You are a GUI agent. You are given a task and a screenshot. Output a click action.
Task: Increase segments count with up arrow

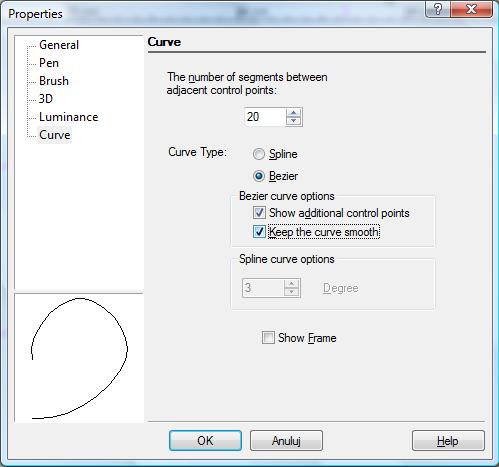(x=293, y=113)
